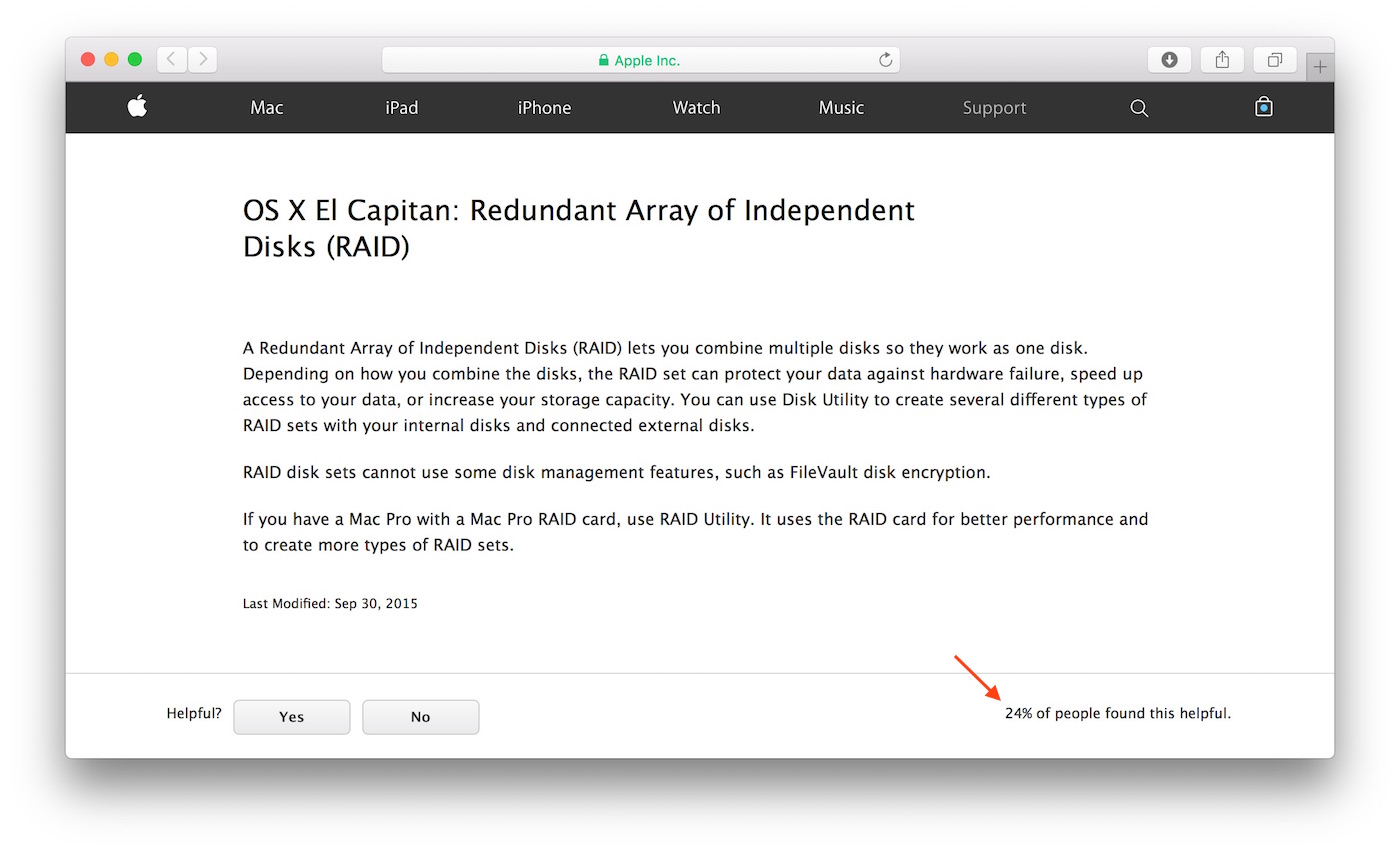The height and width of the screenshot is (852, 1400).
Task: Open the Mac navigation item
Action: [x=267, y=108]
